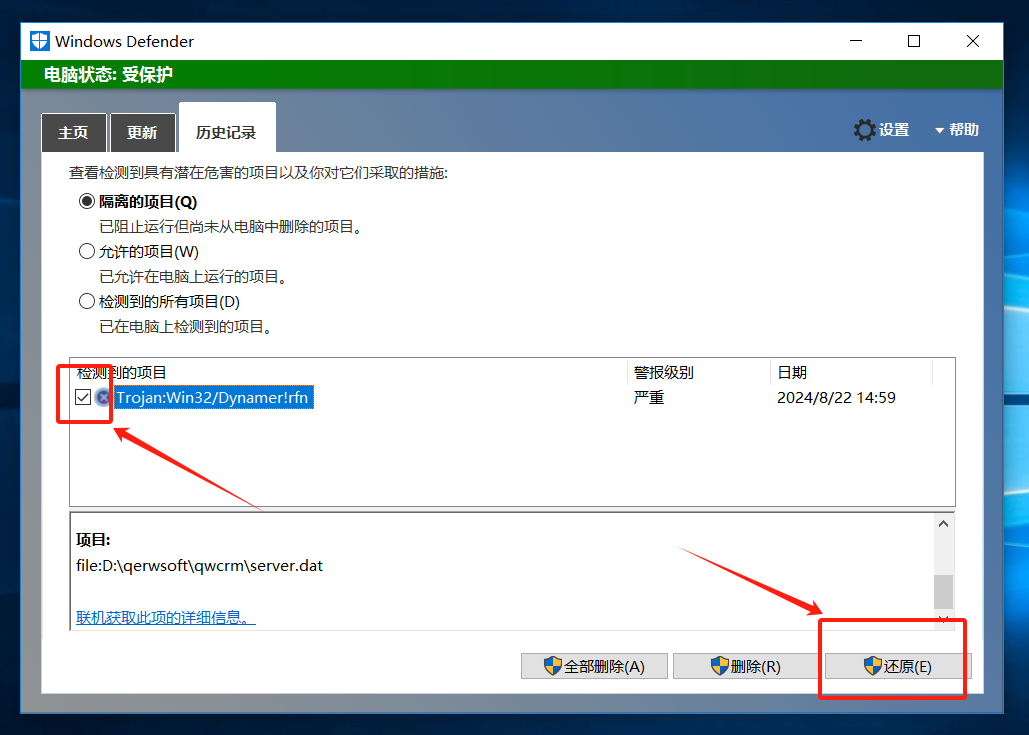
Task: Open the 联机获取此项的详细信息 link
Action: pos(165,618)
